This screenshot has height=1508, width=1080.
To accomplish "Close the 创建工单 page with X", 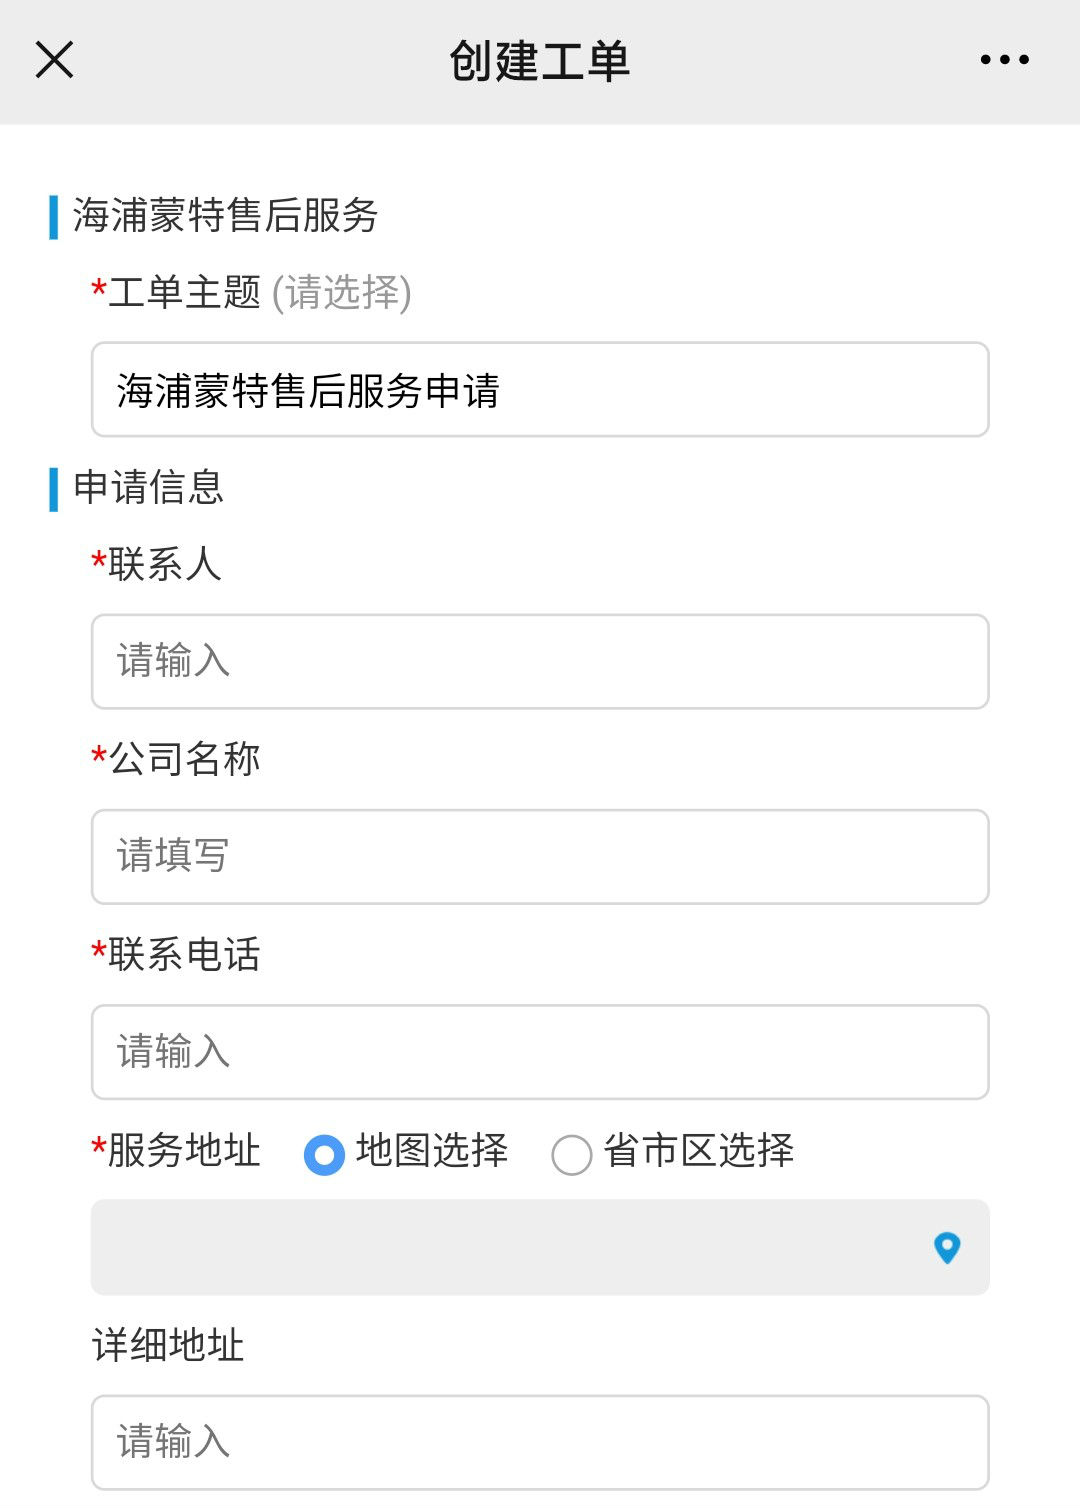I will [x=55, y=60].
